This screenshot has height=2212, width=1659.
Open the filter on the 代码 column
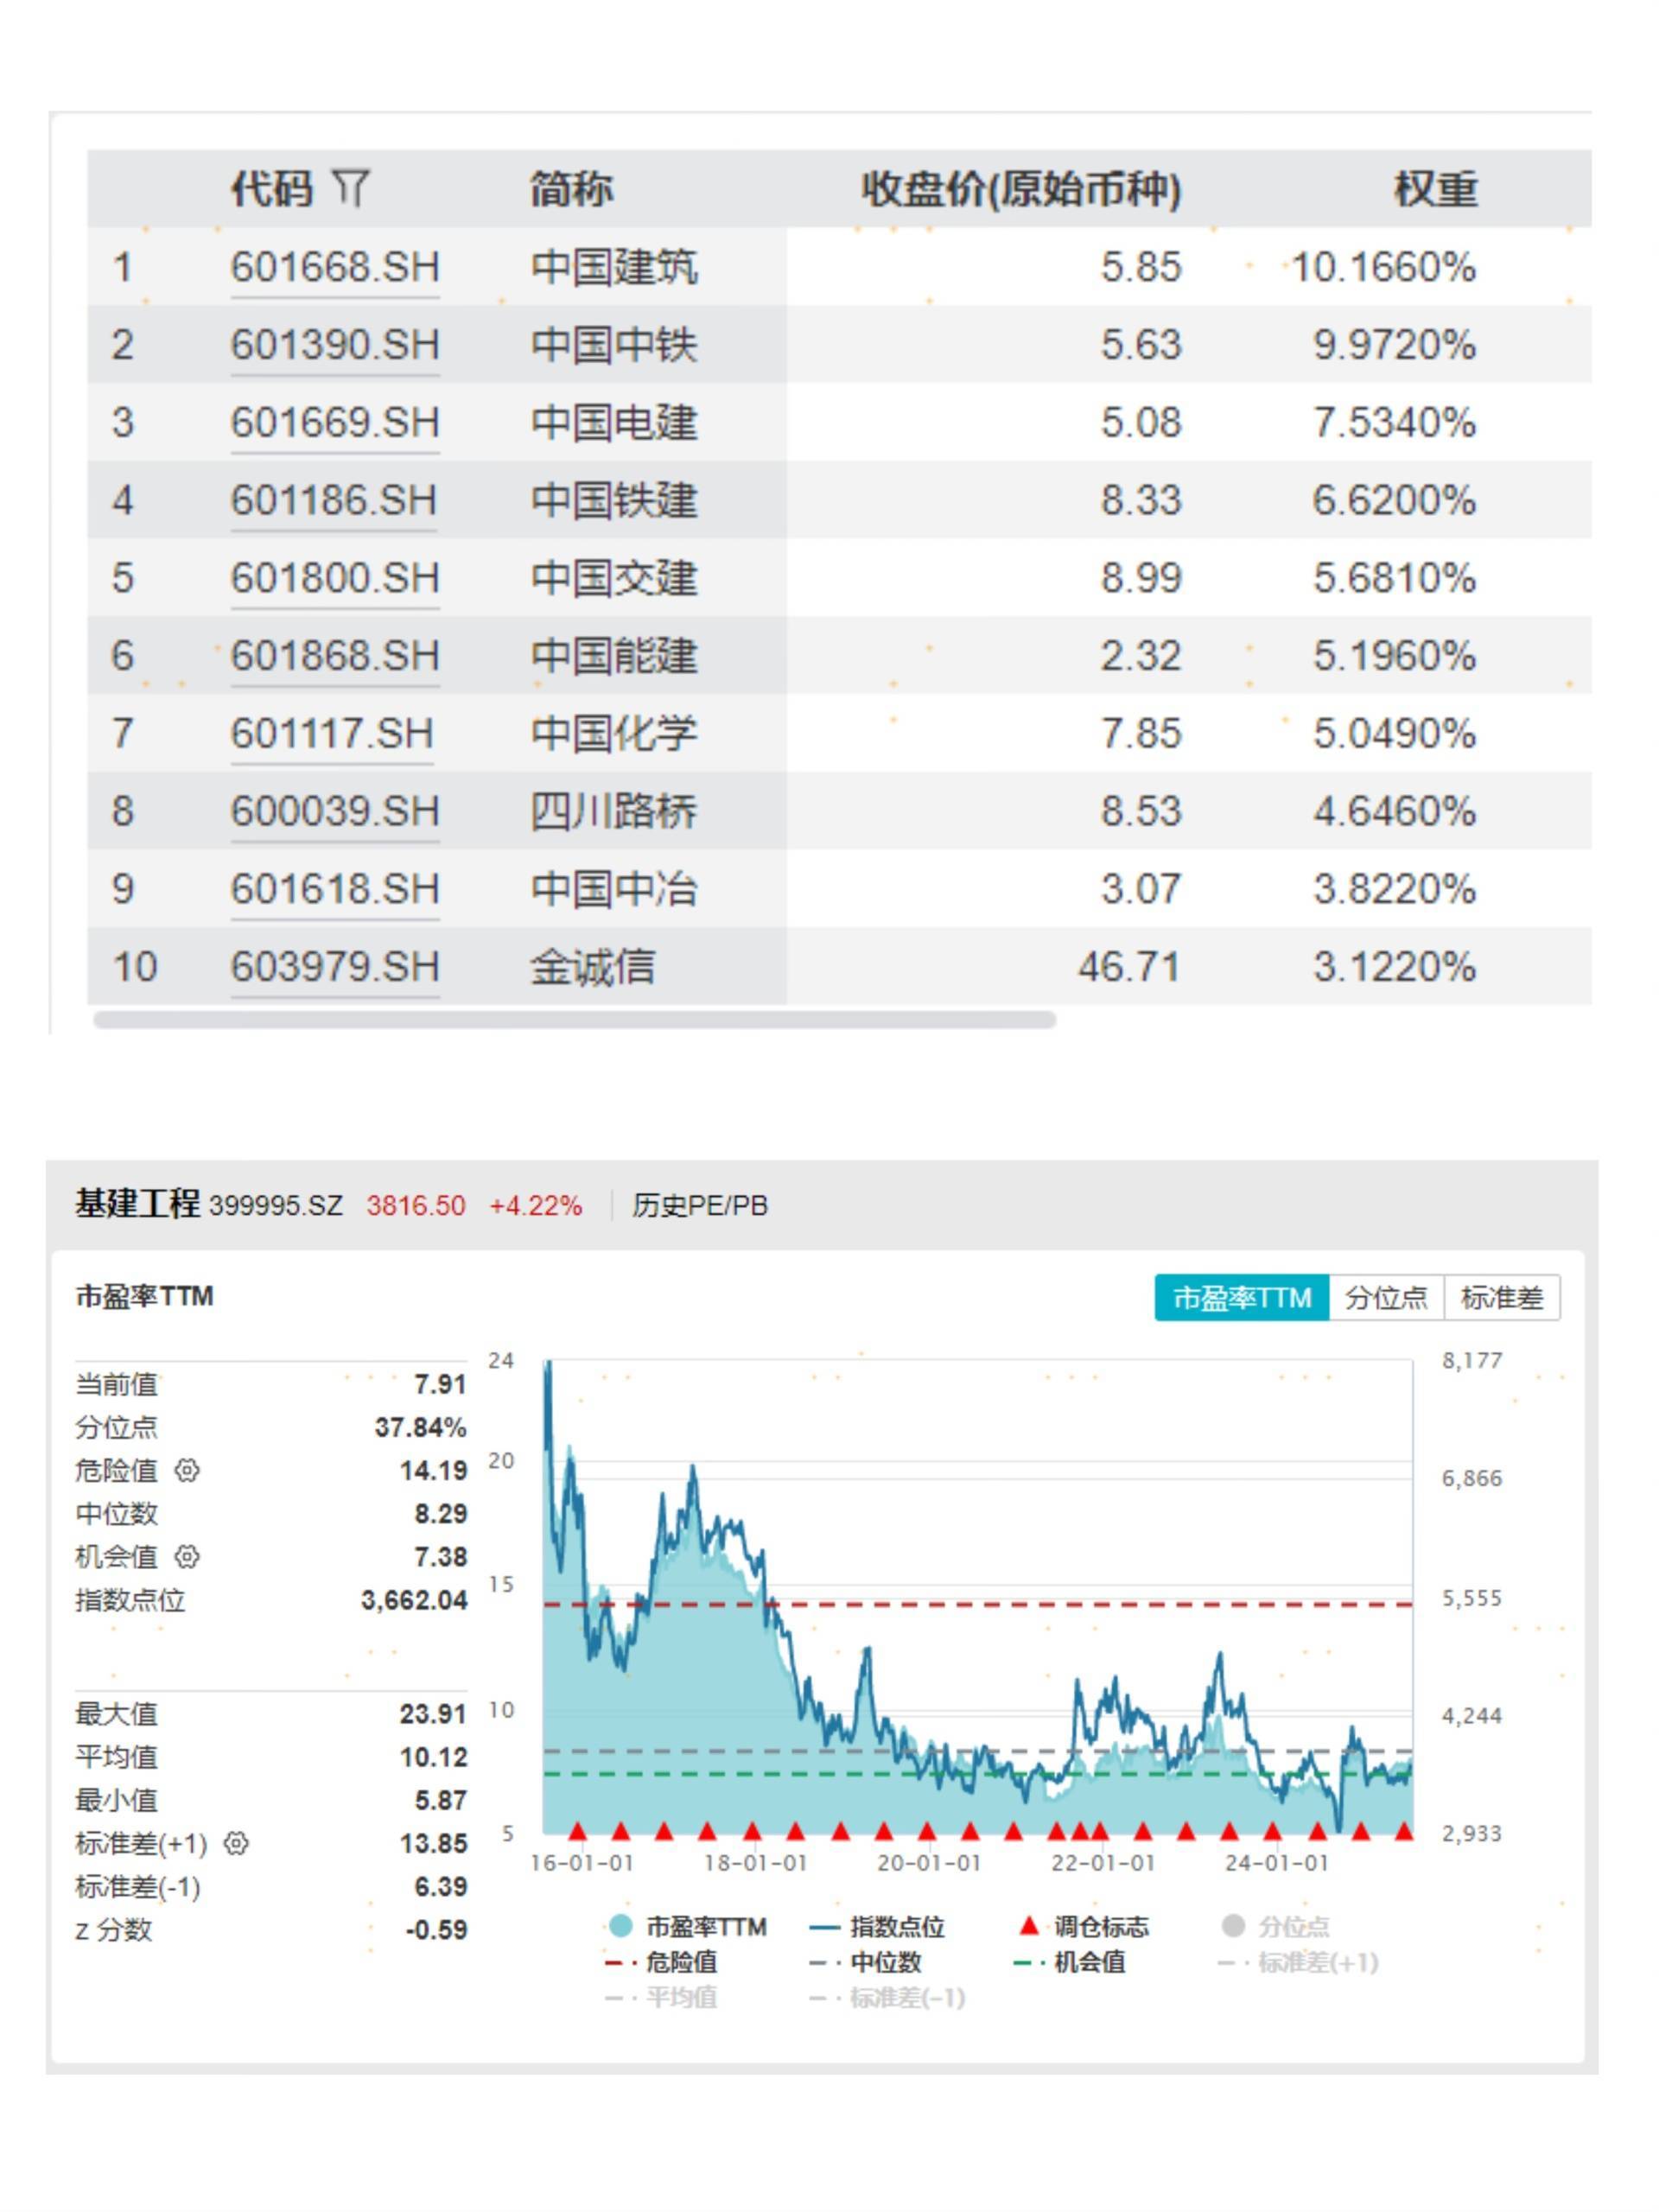[x=351, y=182]
